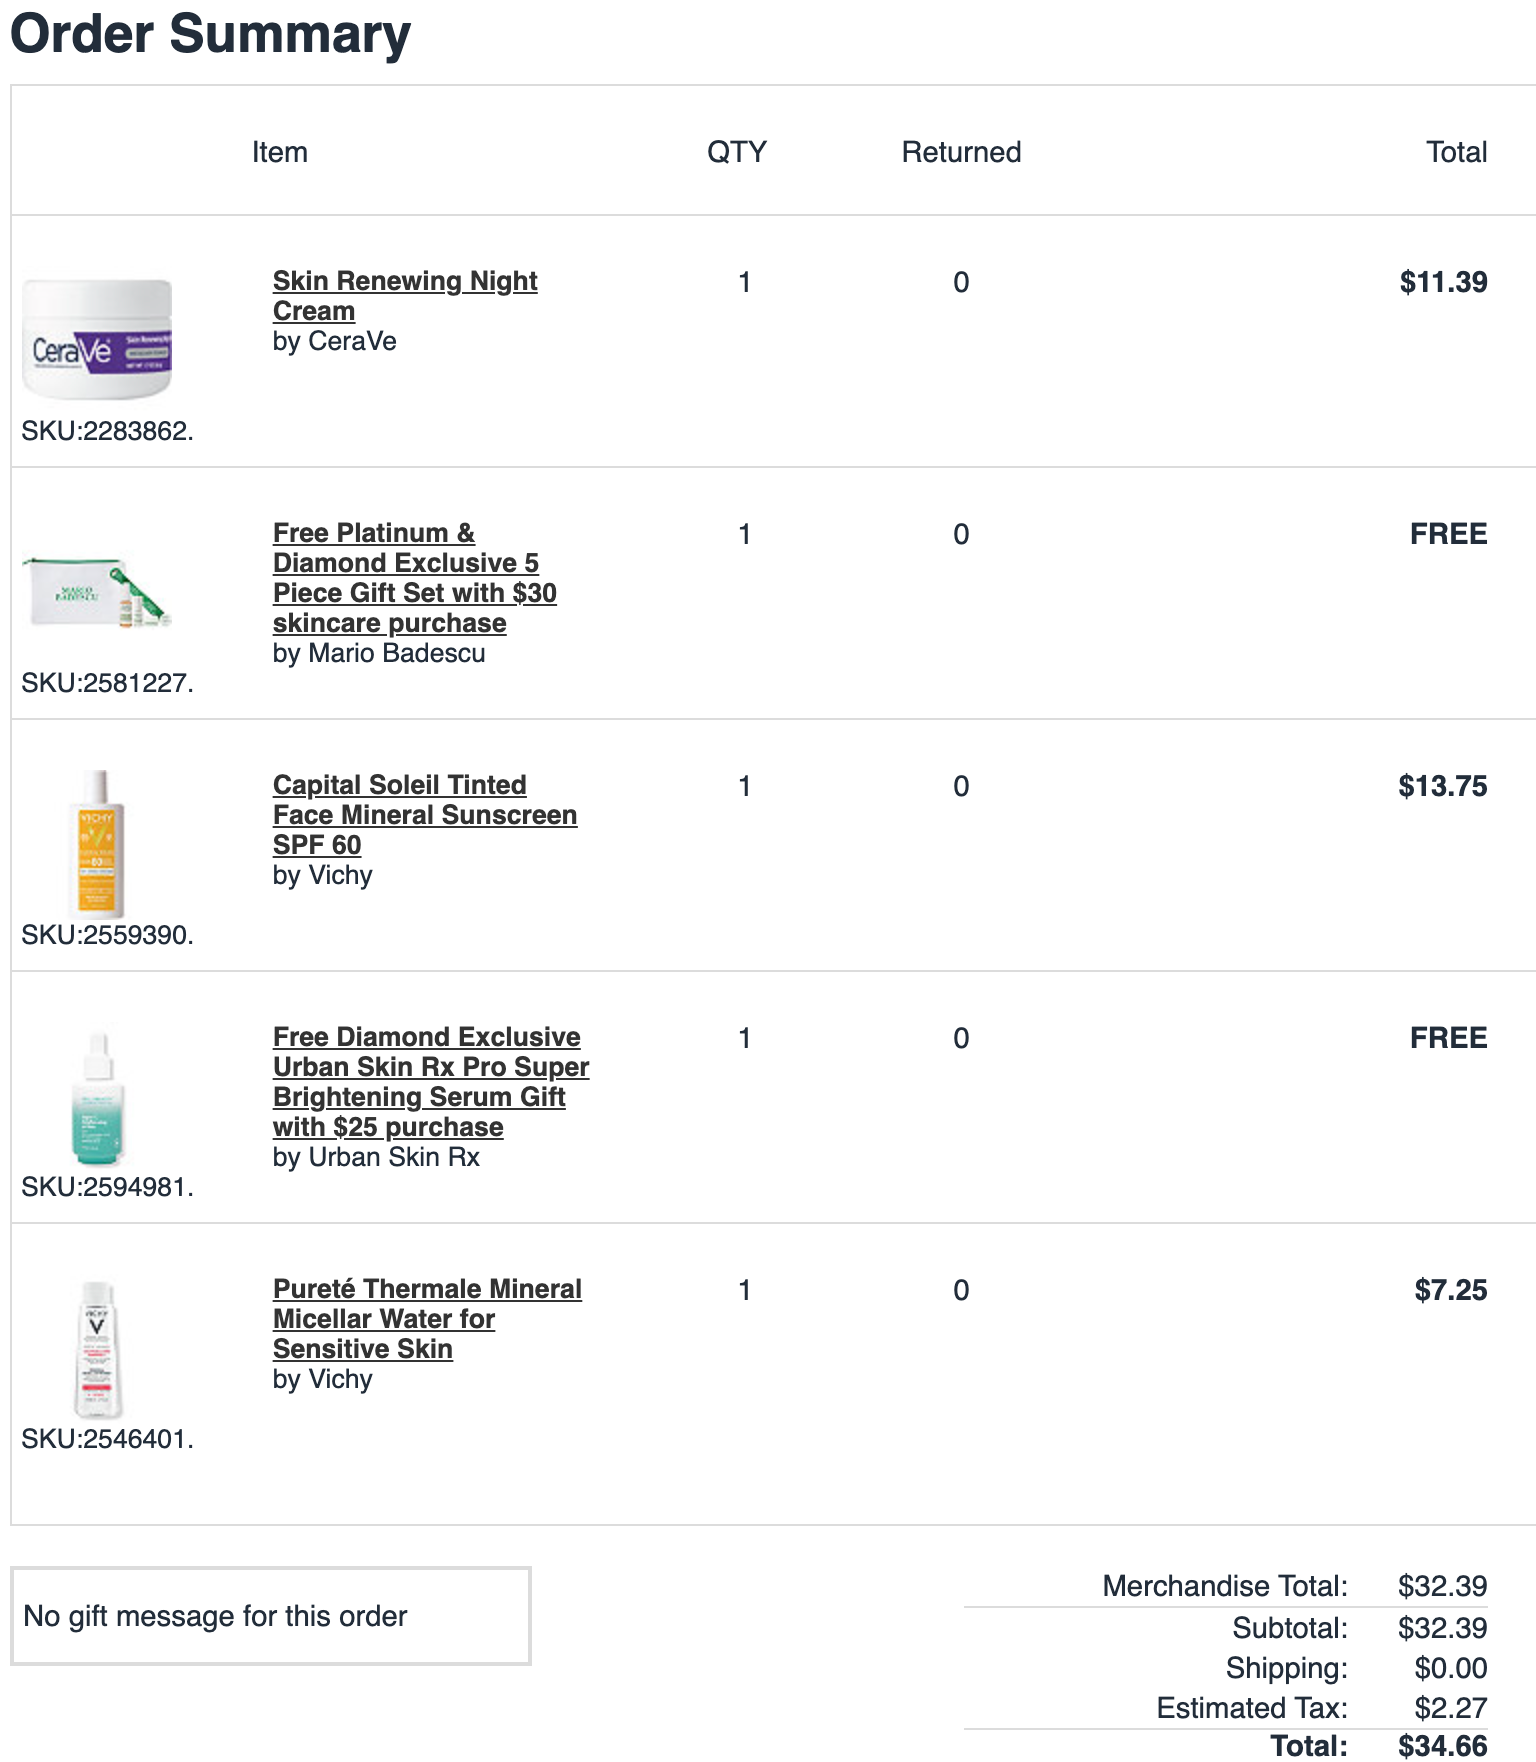
Task: Open Capital Soleil Tinted Sunscreen link
Action: (x=425, y=815)
